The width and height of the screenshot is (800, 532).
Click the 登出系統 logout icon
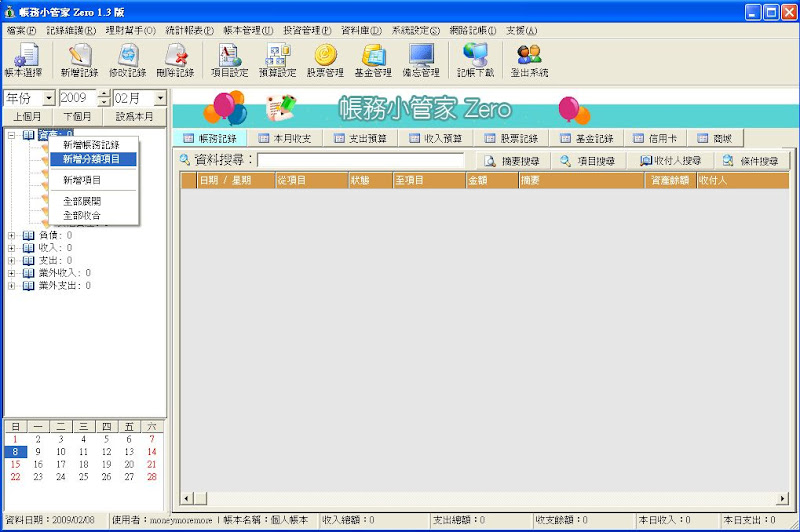(530, 60)
